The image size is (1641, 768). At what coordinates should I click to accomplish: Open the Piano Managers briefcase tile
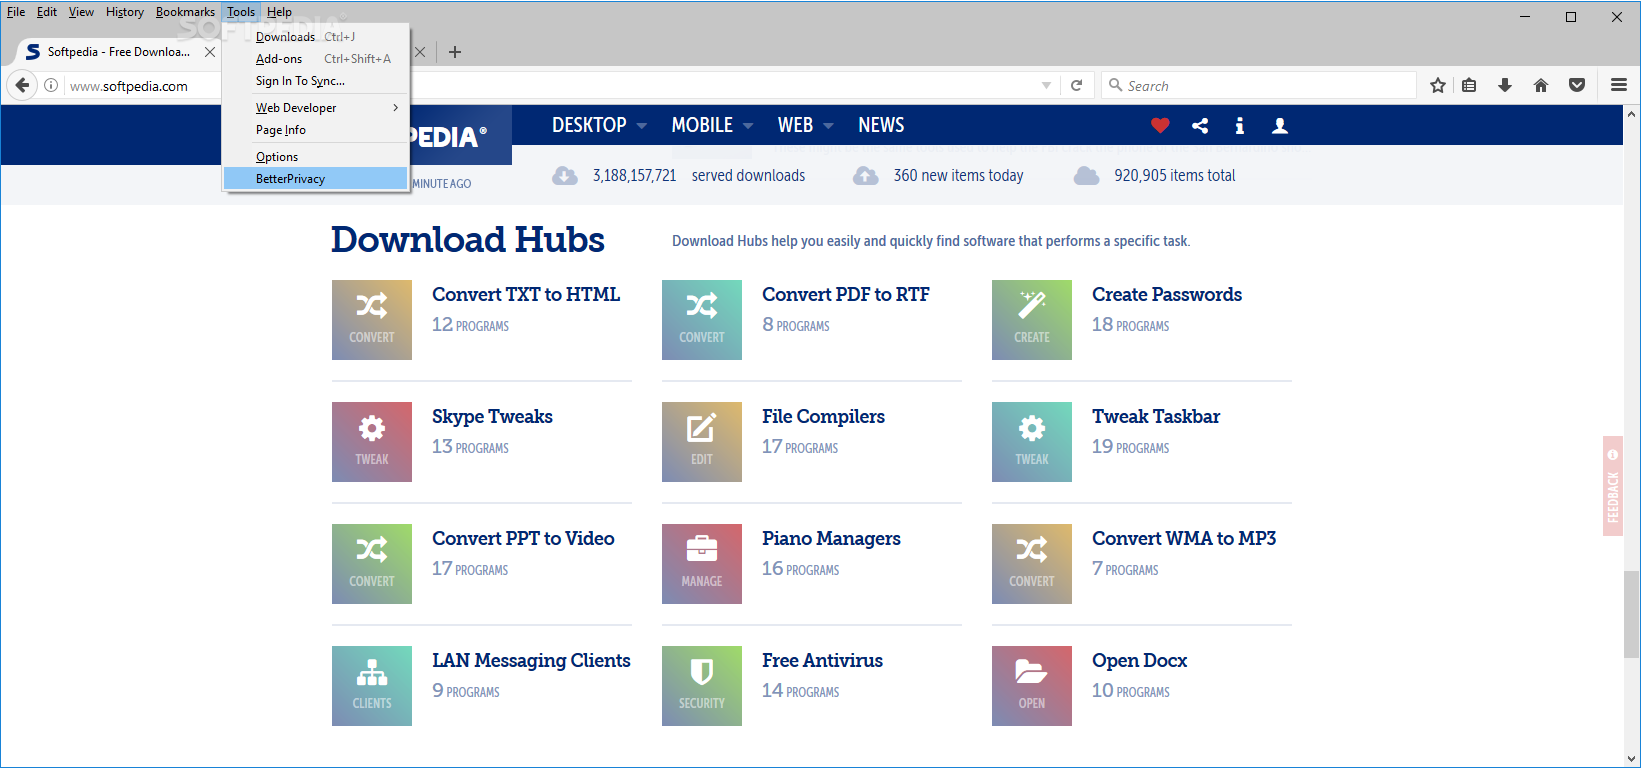[702, 564]
